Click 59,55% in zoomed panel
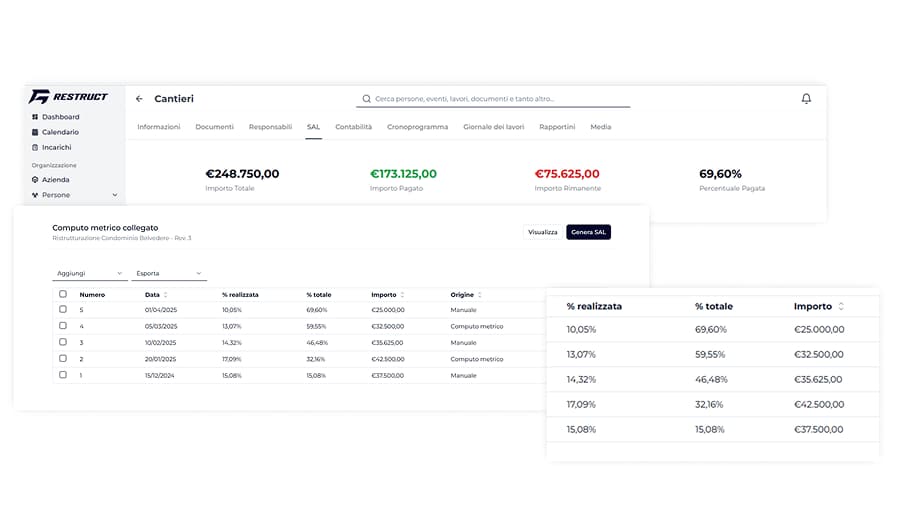Image resolution: width=900 pixels, height=506 pixels. tap(710, 355)
